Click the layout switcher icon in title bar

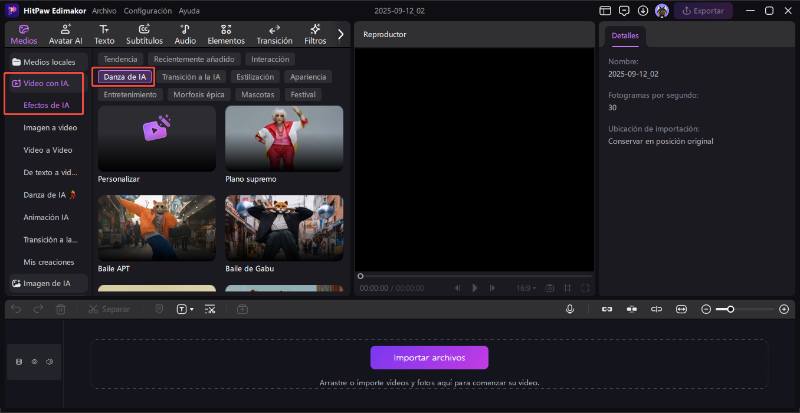605,11
